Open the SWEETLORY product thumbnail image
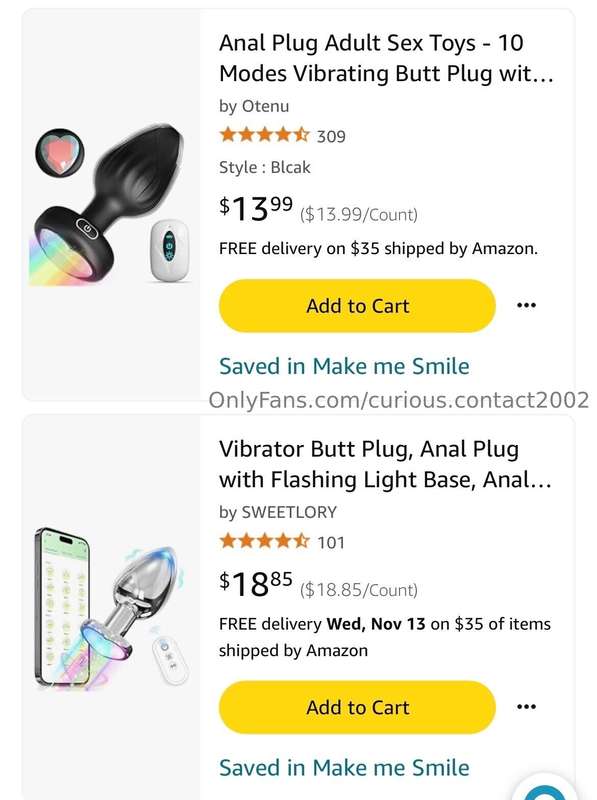The height and width of the screenshot is (800, 597). tap(111, 608)
